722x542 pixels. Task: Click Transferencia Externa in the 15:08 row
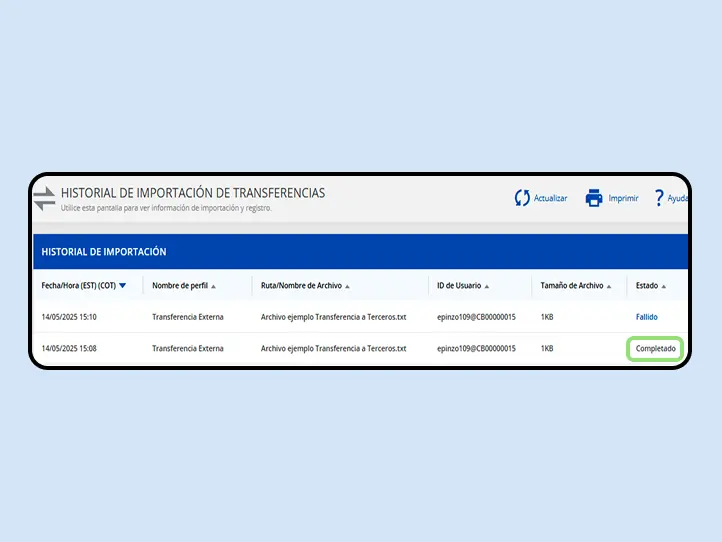pos(188,349)
